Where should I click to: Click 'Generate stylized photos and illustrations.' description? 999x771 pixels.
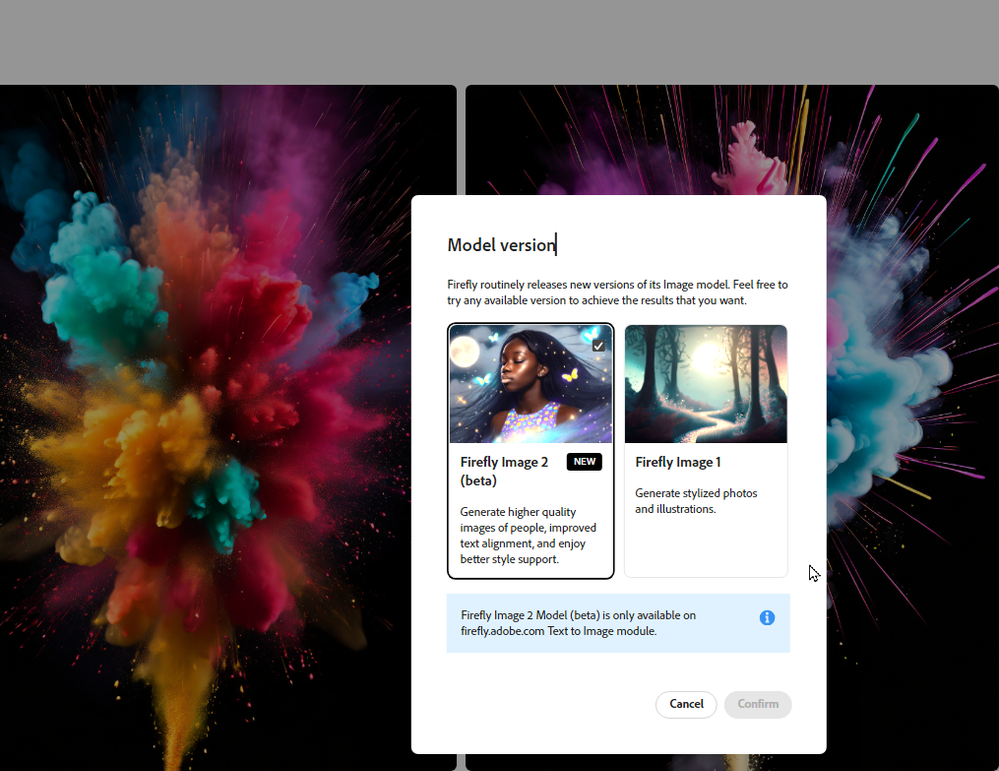[x=696, y=501]
